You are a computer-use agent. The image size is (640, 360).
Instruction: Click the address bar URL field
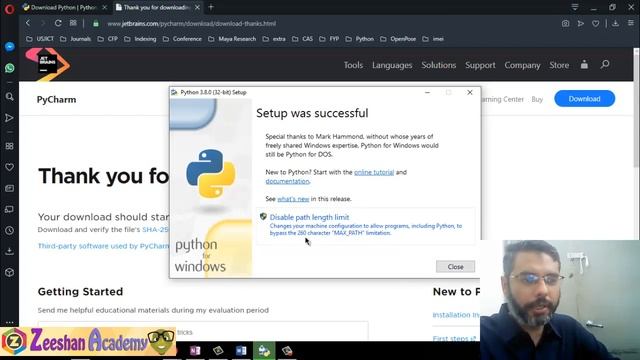pyautogui.click(x=191, y=24)
